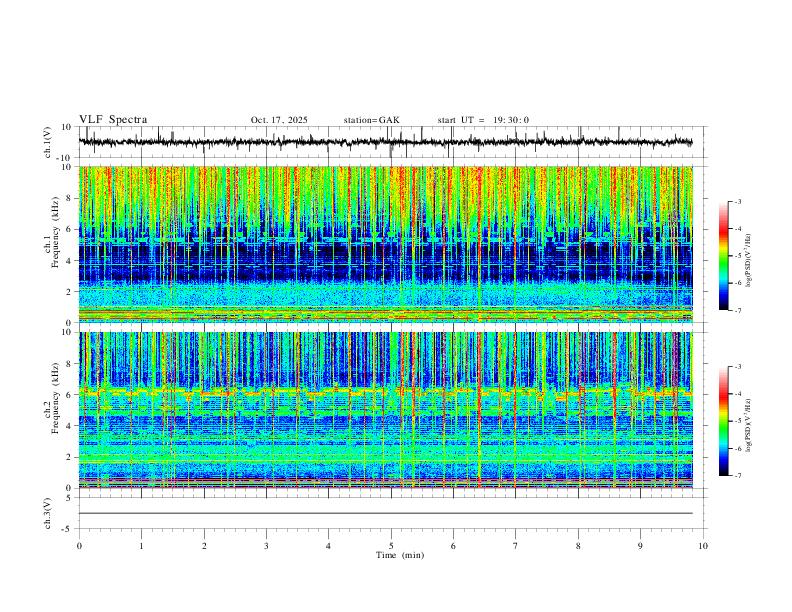Click time axis tick label "7"
This screenshot has width=792, height=612.
click(x=516, y=546)
